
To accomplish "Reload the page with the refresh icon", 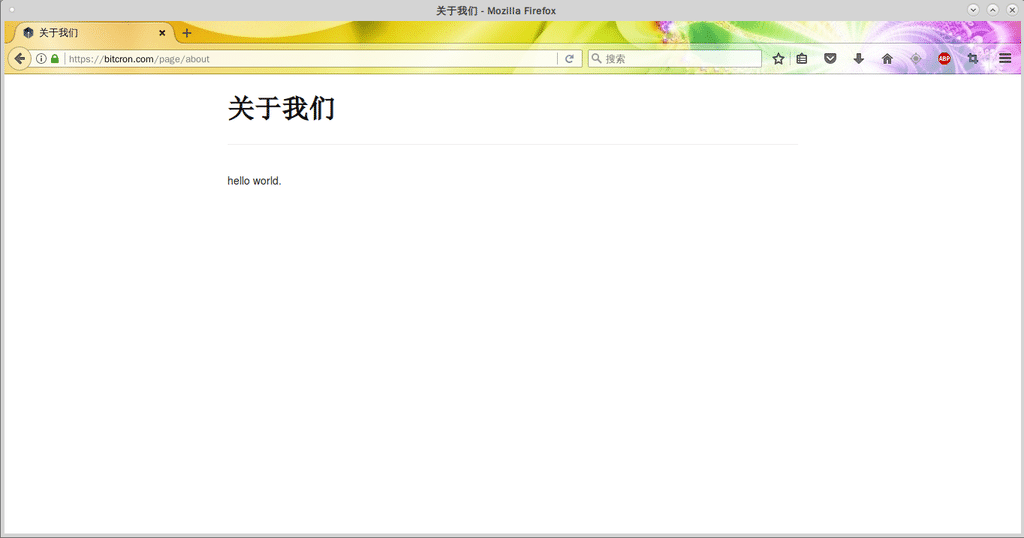I will click(569, 59).
